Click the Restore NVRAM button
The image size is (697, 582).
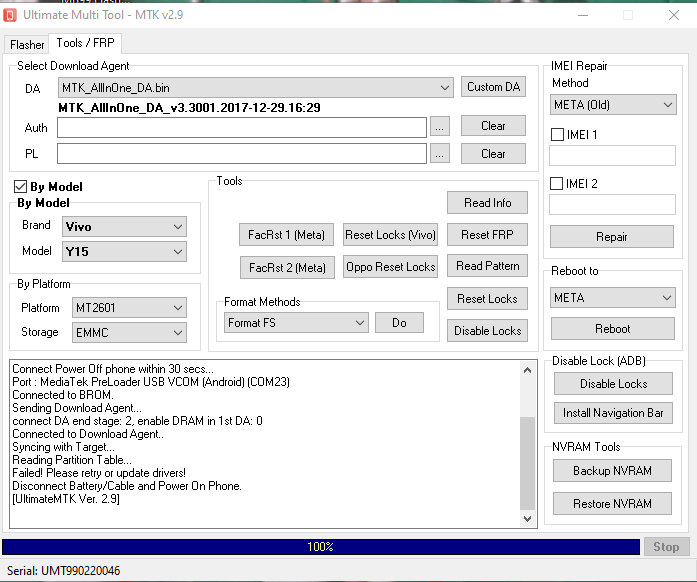click(x=612, y=503)
